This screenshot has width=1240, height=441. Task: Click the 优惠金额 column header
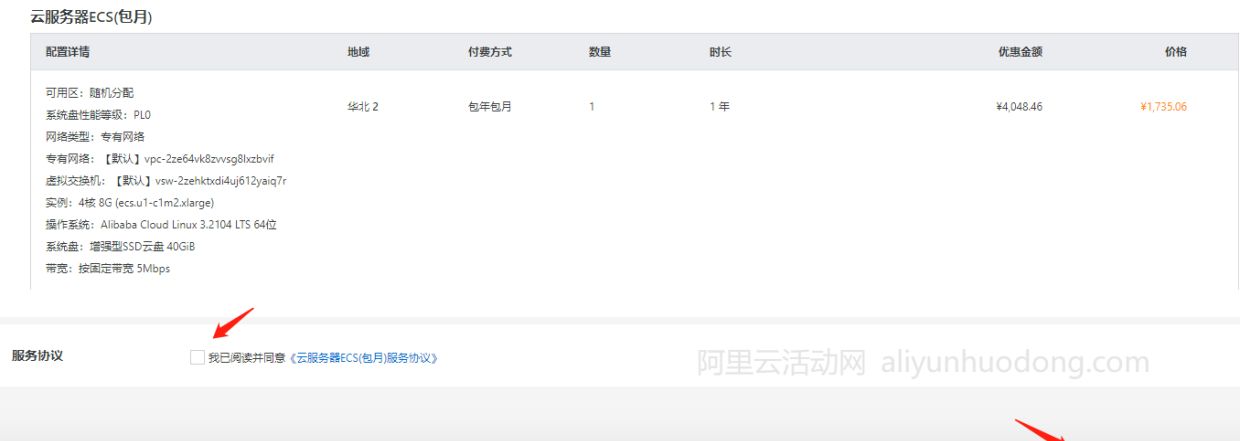(x=1020, y=52)
